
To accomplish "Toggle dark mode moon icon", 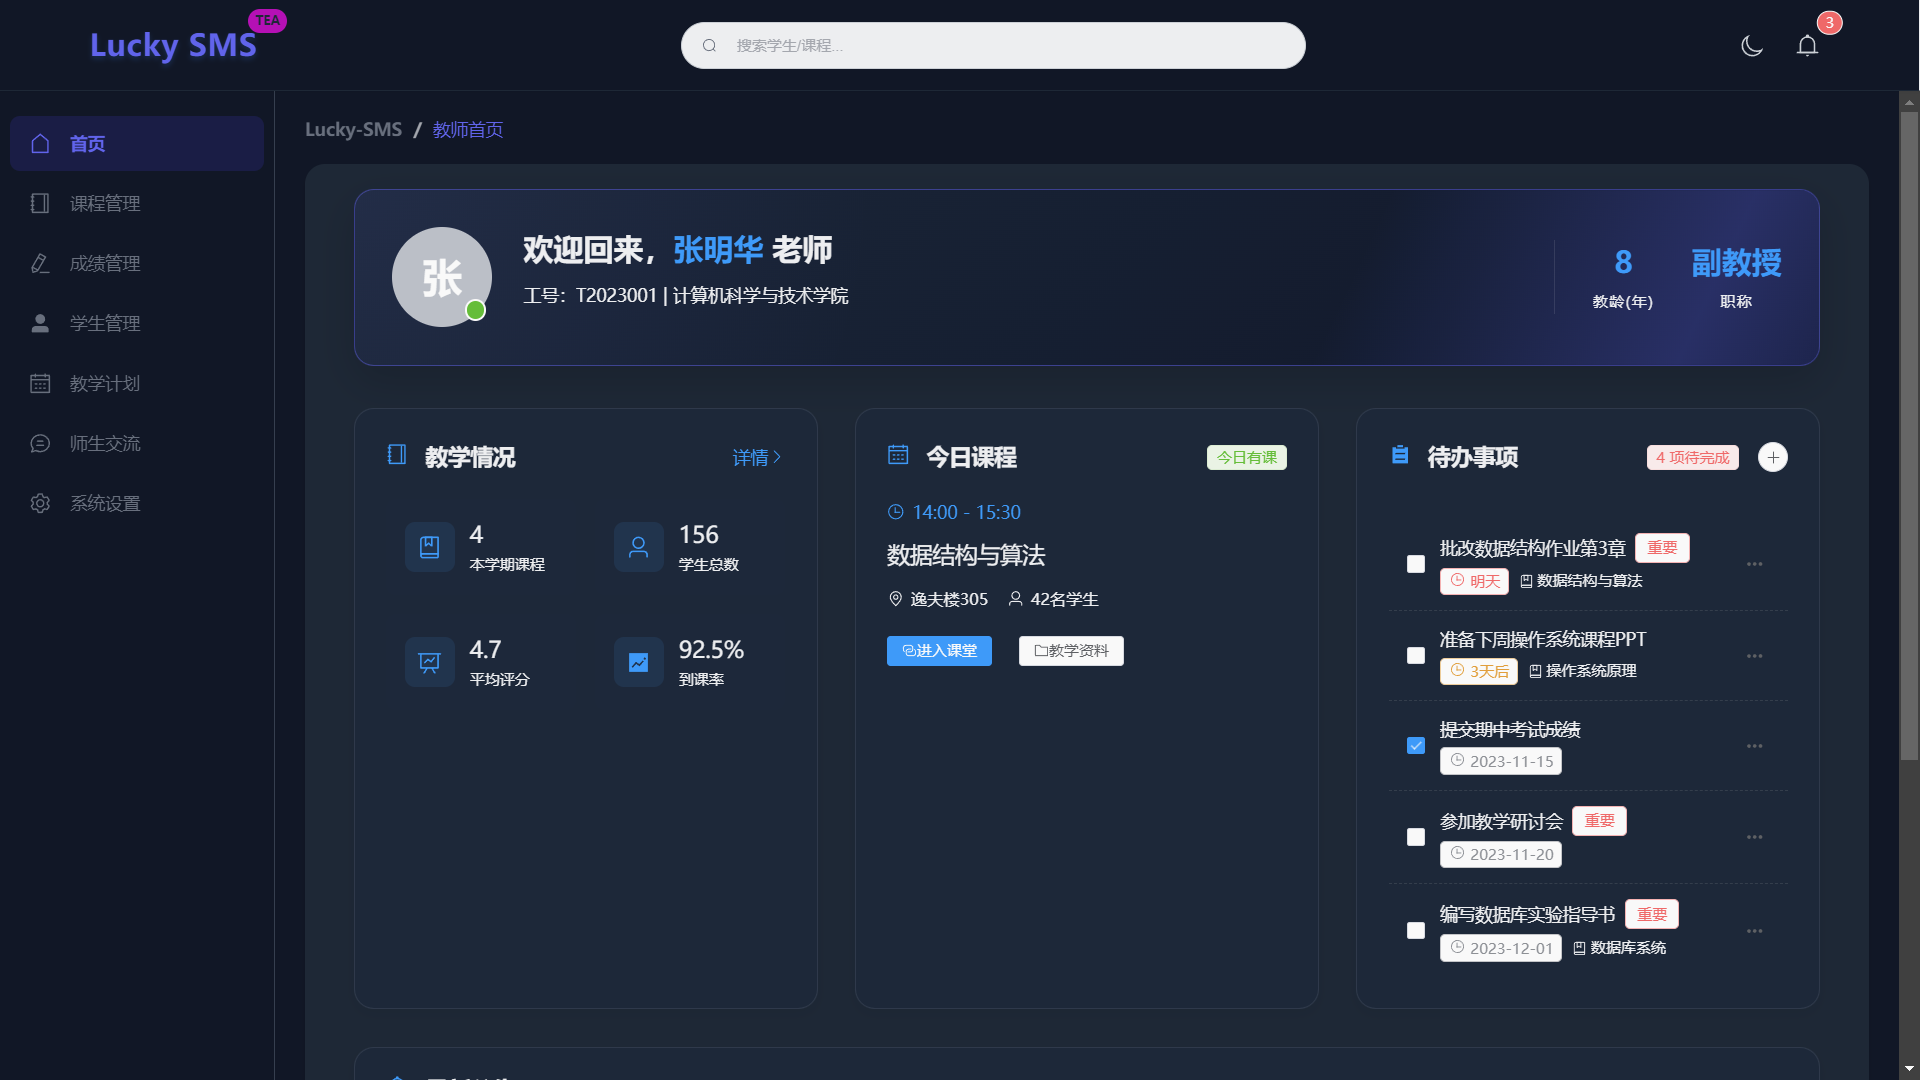I will coord(1751,46).
